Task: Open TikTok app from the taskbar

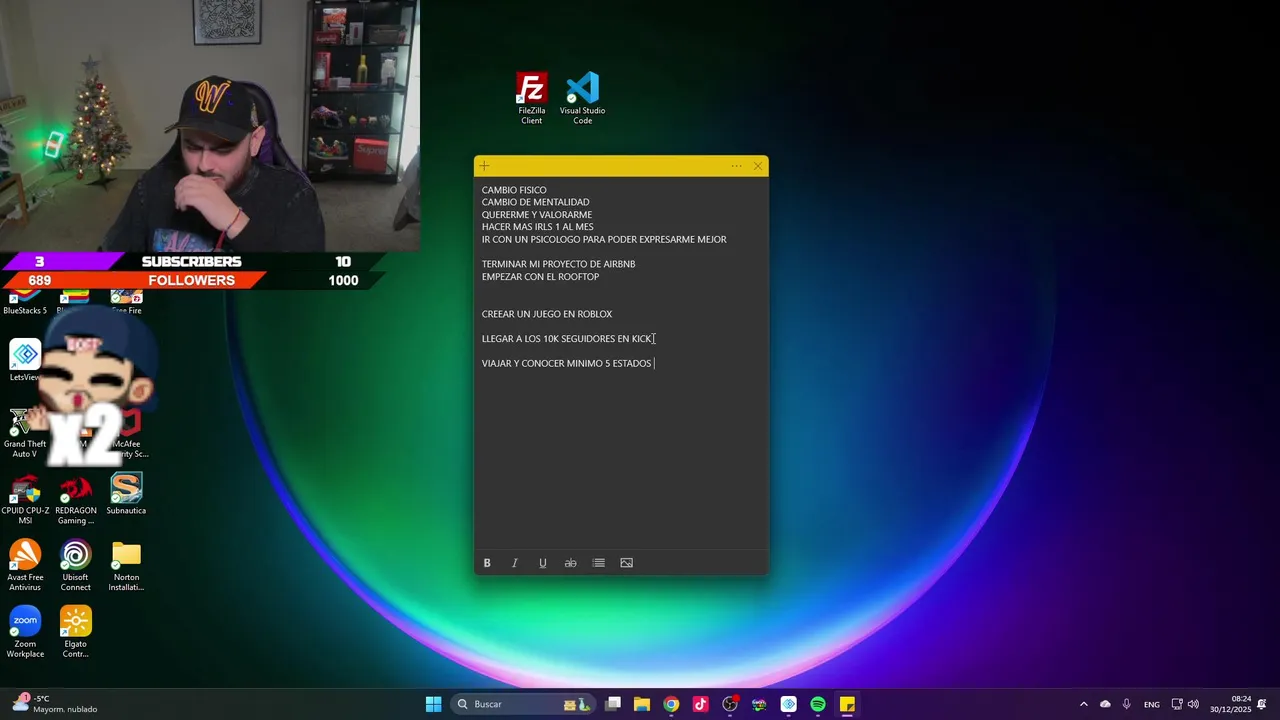Action: click(x=700, y=704)
